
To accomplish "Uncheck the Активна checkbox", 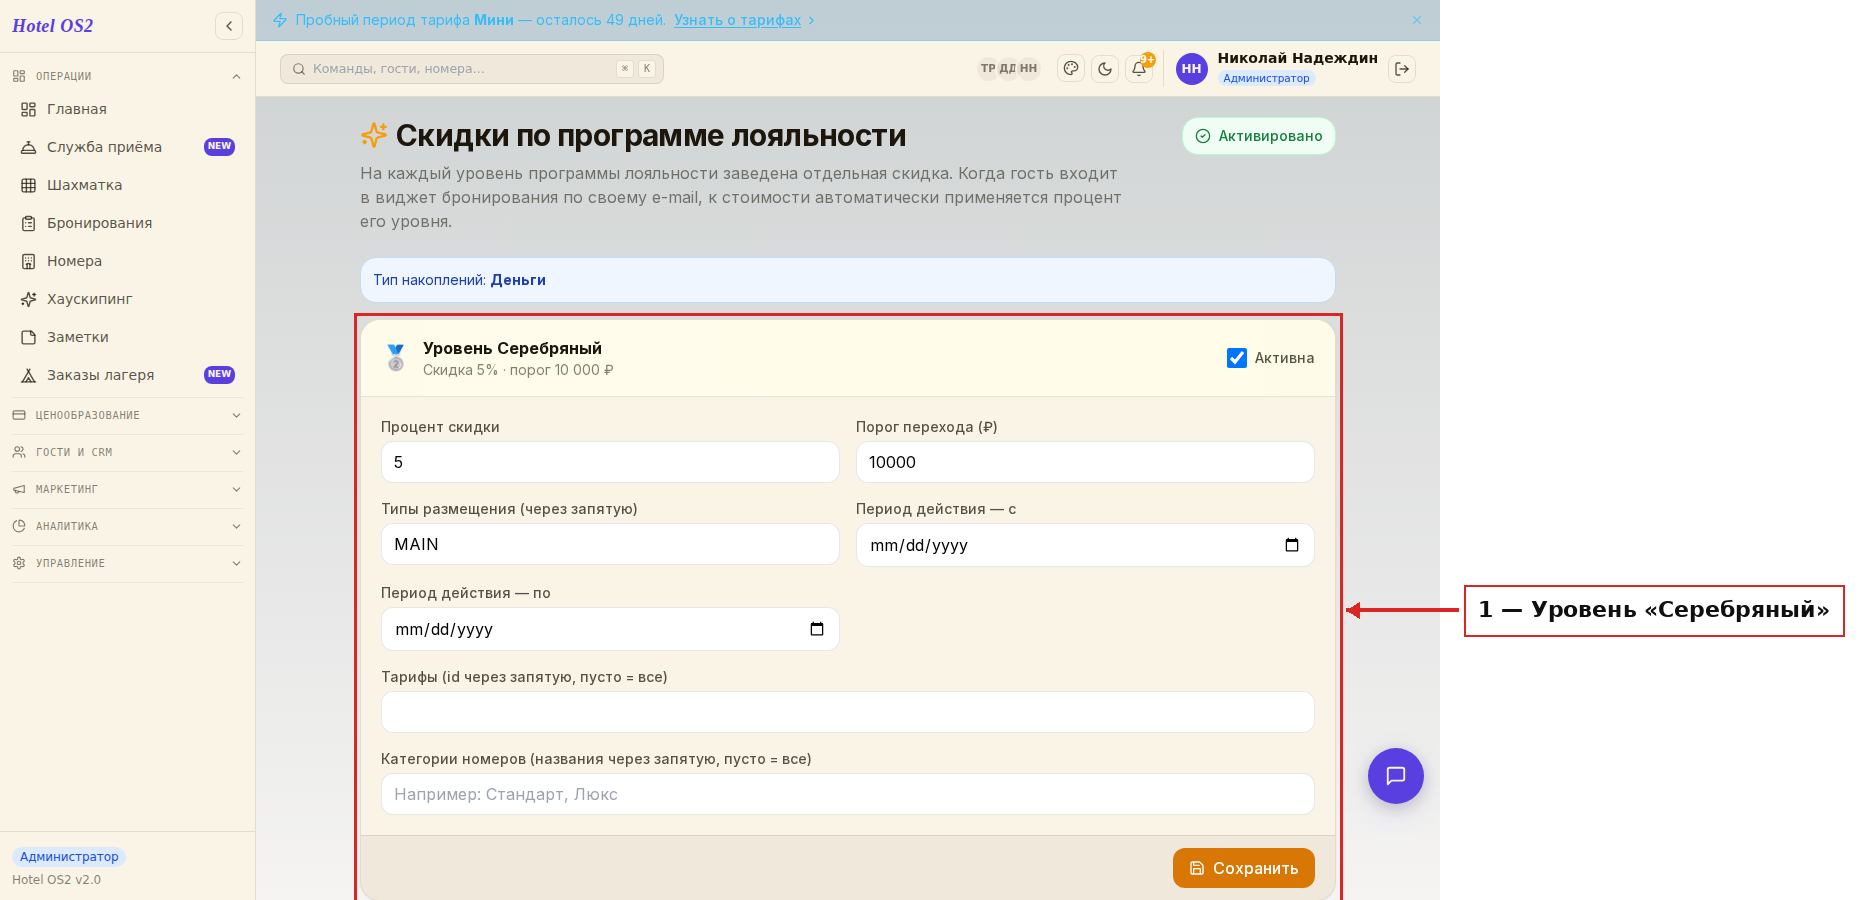I will (x=1237, y=358).
